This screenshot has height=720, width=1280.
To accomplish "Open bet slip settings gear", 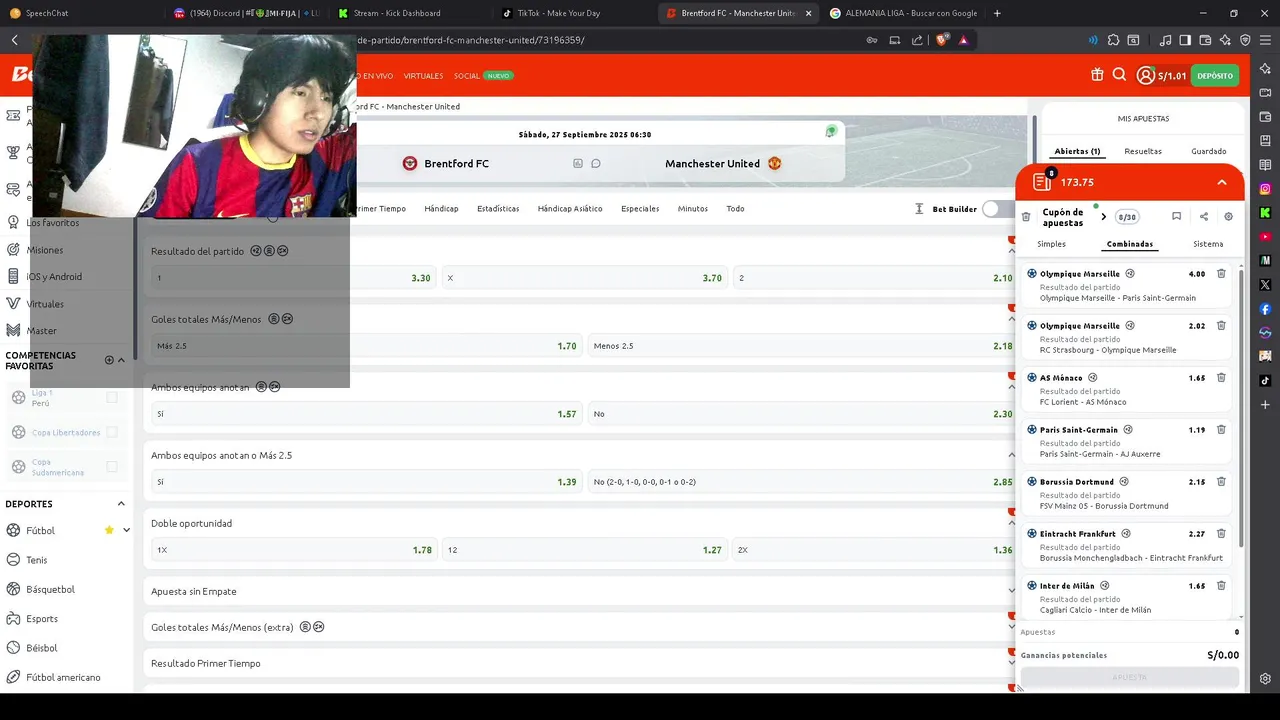I will pyautogui.click(x=1229, y=217).
